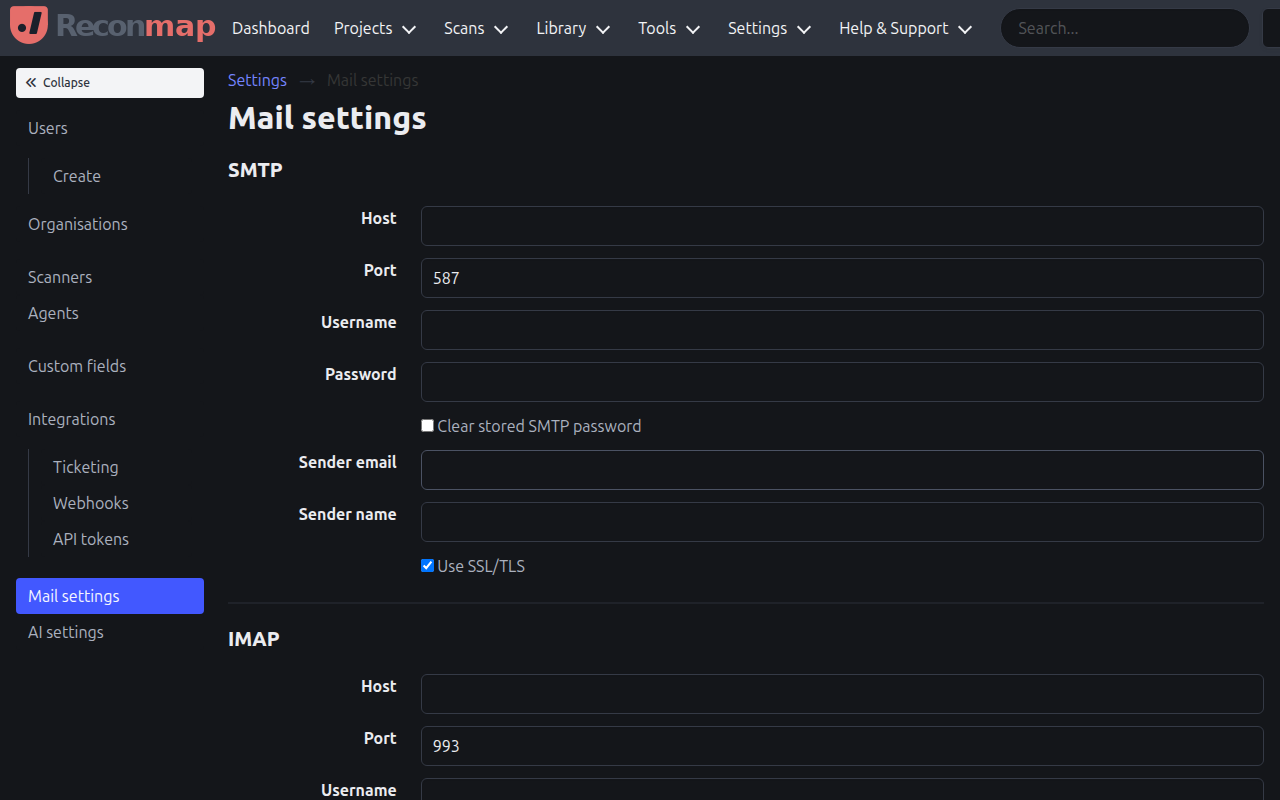
Task: Open the Projects dropdown
Action: tap(374, 28)
